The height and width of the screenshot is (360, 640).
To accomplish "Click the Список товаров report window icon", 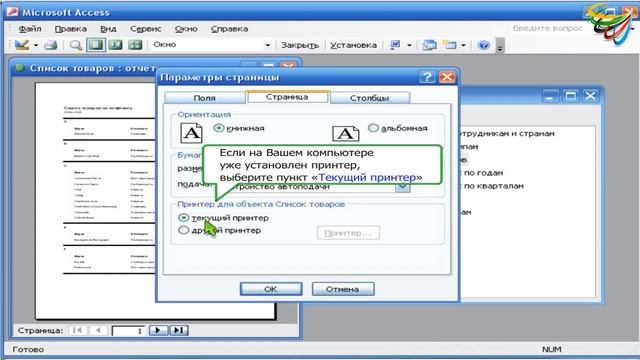I will 19,68.
